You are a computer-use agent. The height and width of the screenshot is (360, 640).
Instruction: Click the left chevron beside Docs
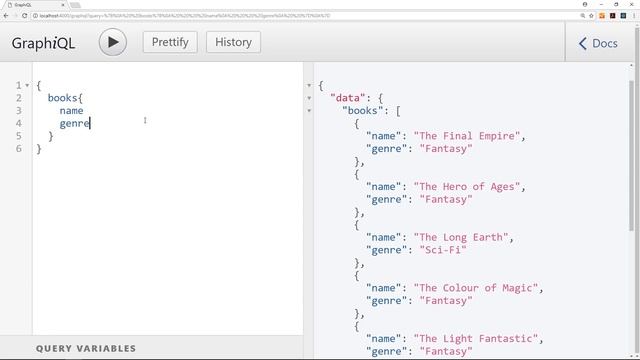click(x=583, y=43)
